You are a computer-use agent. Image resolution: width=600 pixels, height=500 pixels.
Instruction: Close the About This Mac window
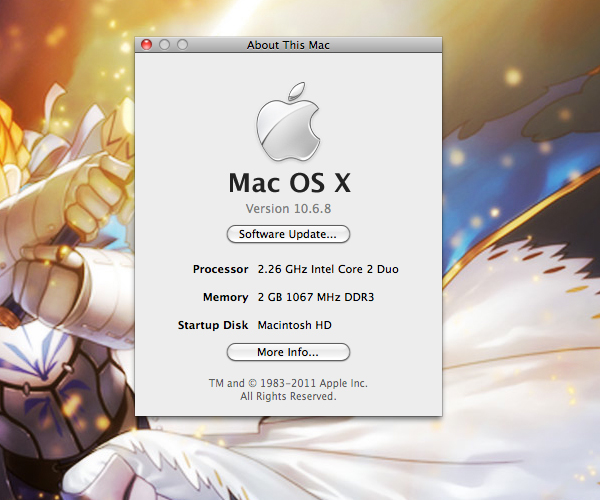(147, 45)
